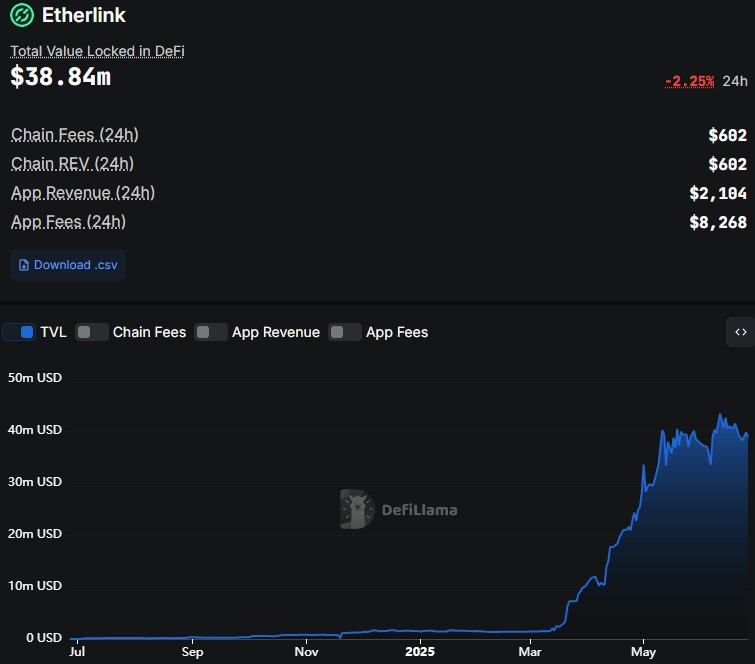Click the 0 USD axis label

[x=44, y=638]
